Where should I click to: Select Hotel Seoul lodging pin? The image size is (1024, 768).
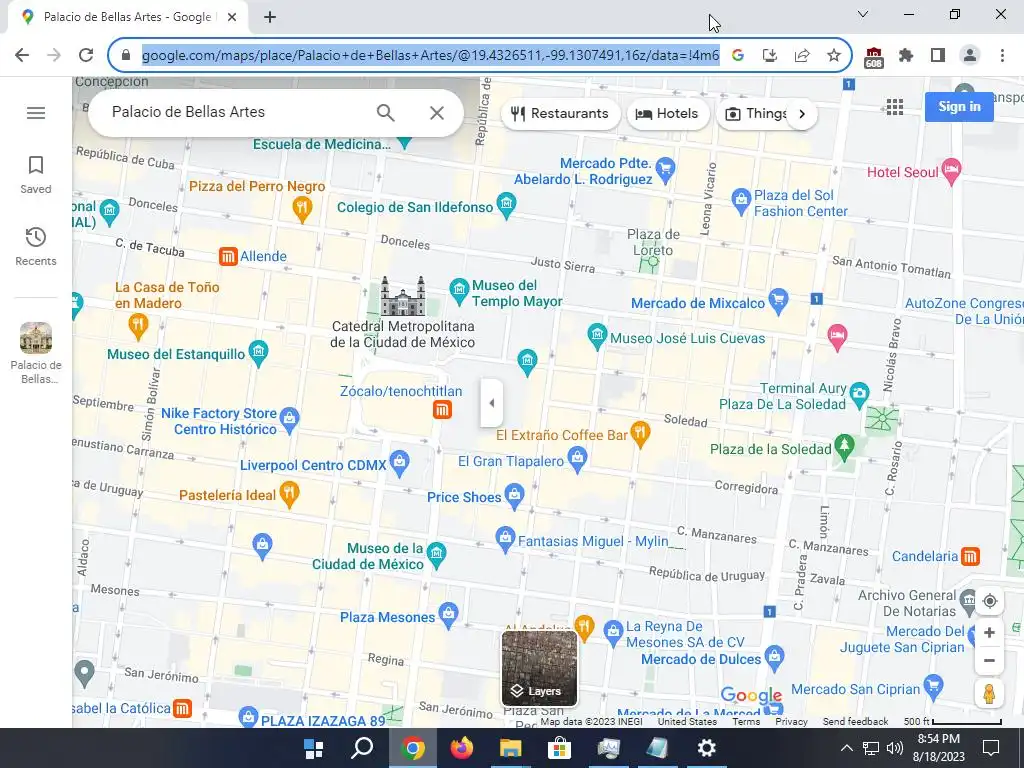(x=952, y=170)
